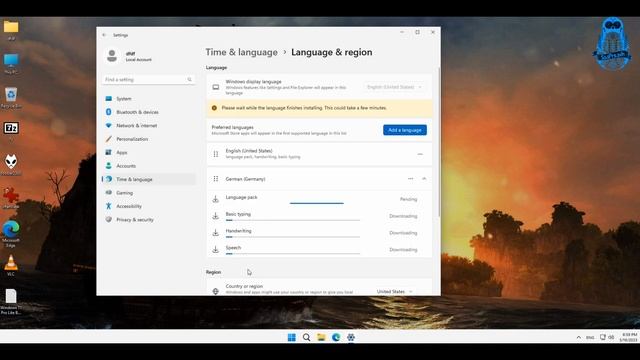Show hidden icons in system tray
This screenshot has width=640, height=360.
[578, 337]
